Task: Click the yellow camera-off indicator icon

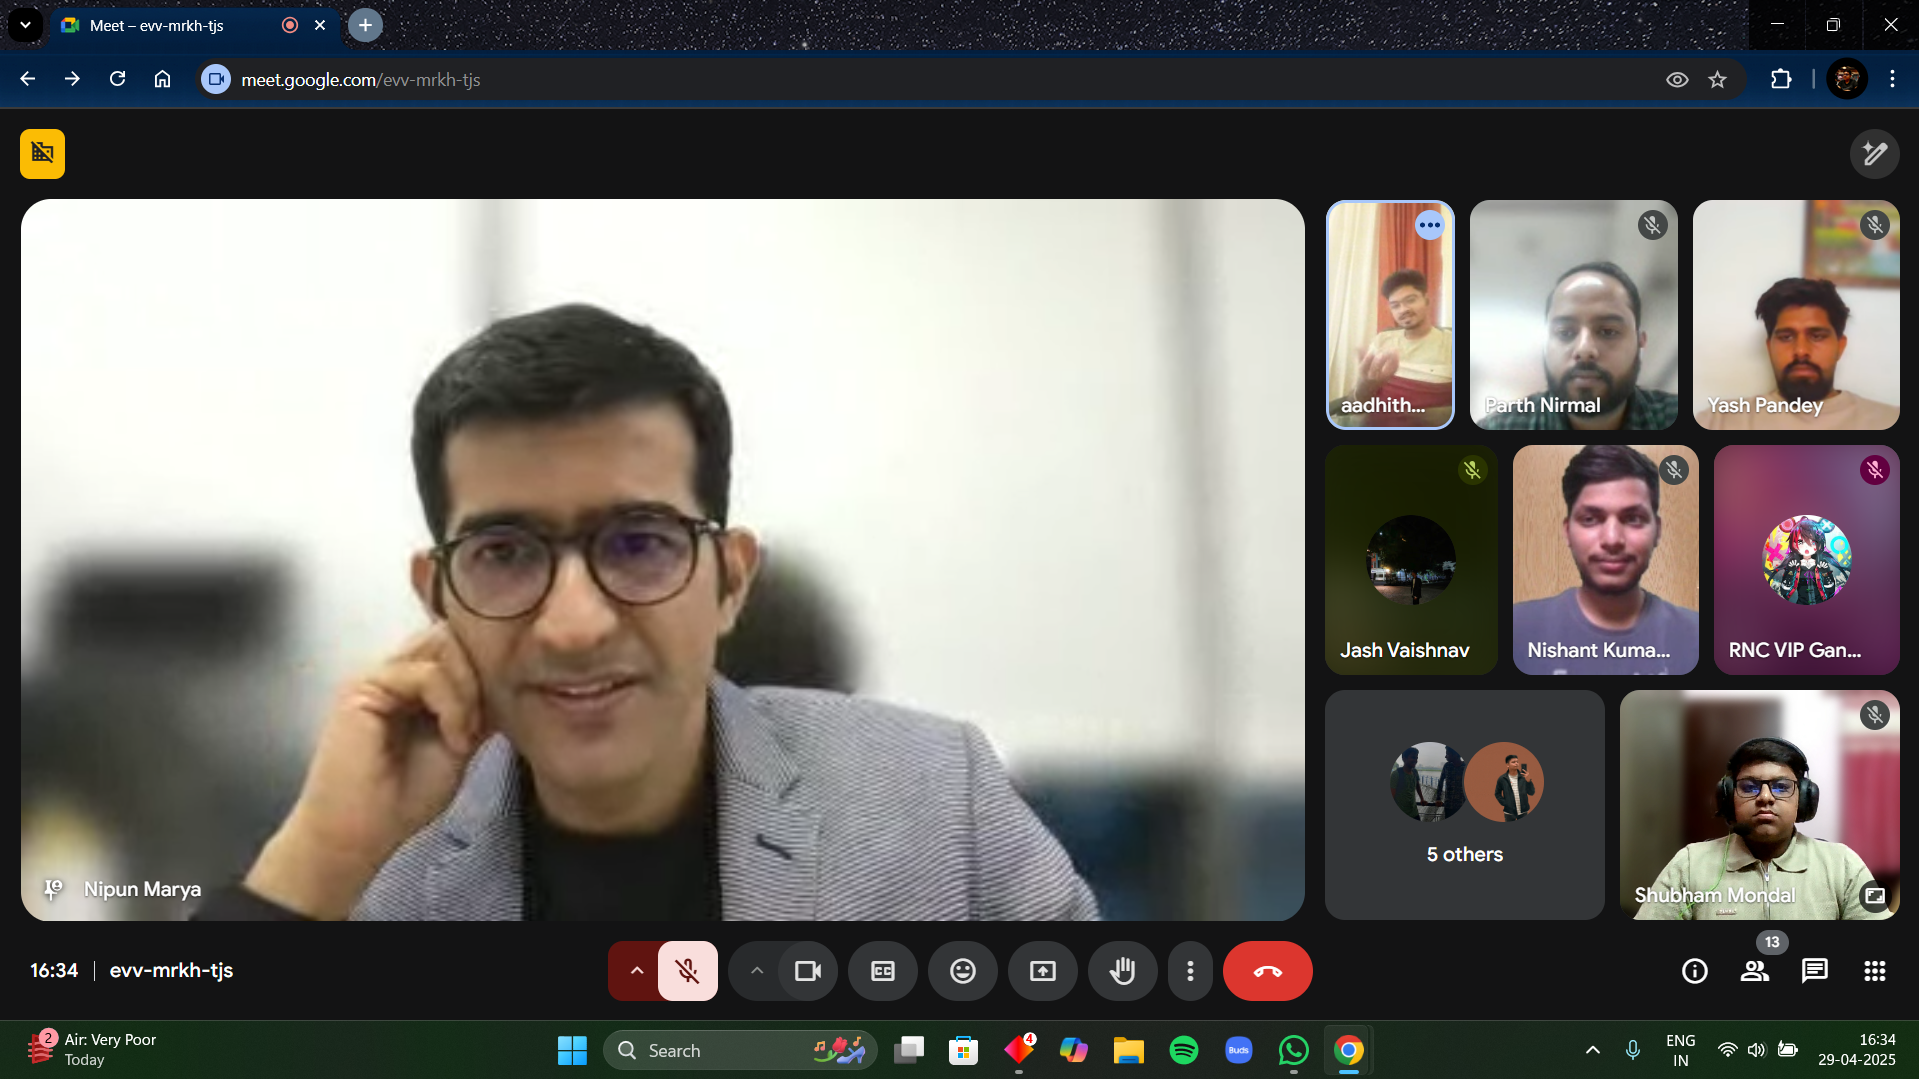Action: point(42,154)
